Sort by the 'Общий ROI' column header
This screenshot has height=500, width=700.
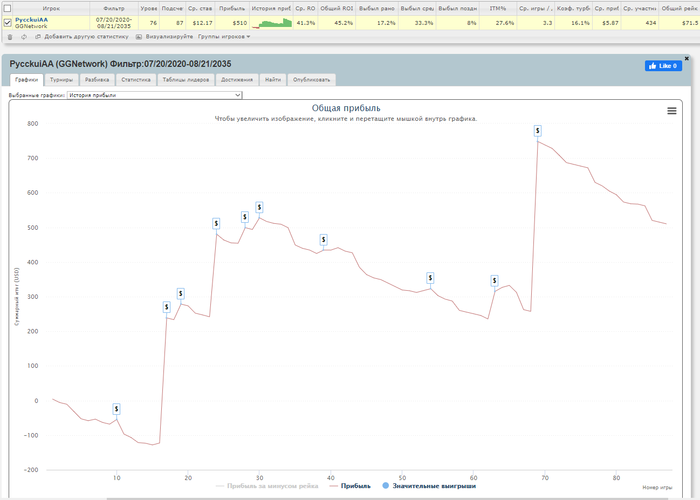pos(337,8)
